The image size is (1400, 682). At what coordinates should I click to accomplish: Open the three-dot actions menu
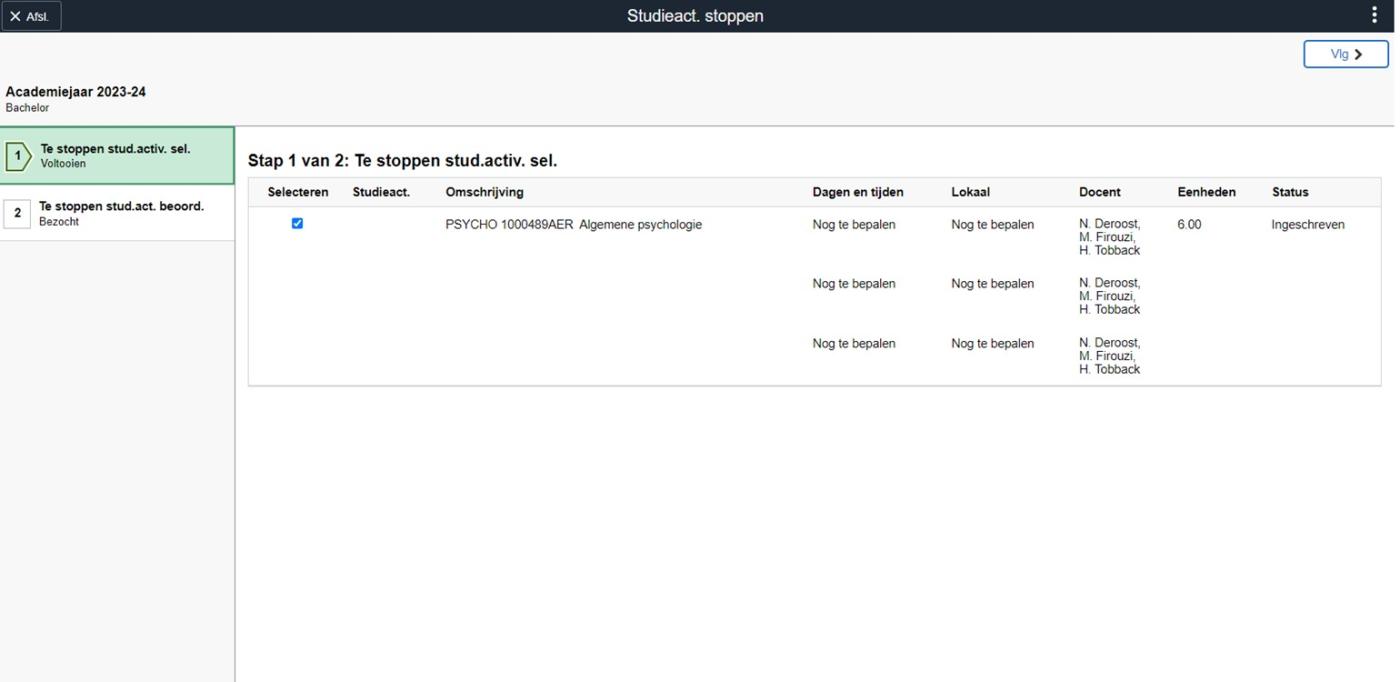(x=1374, y=16)
